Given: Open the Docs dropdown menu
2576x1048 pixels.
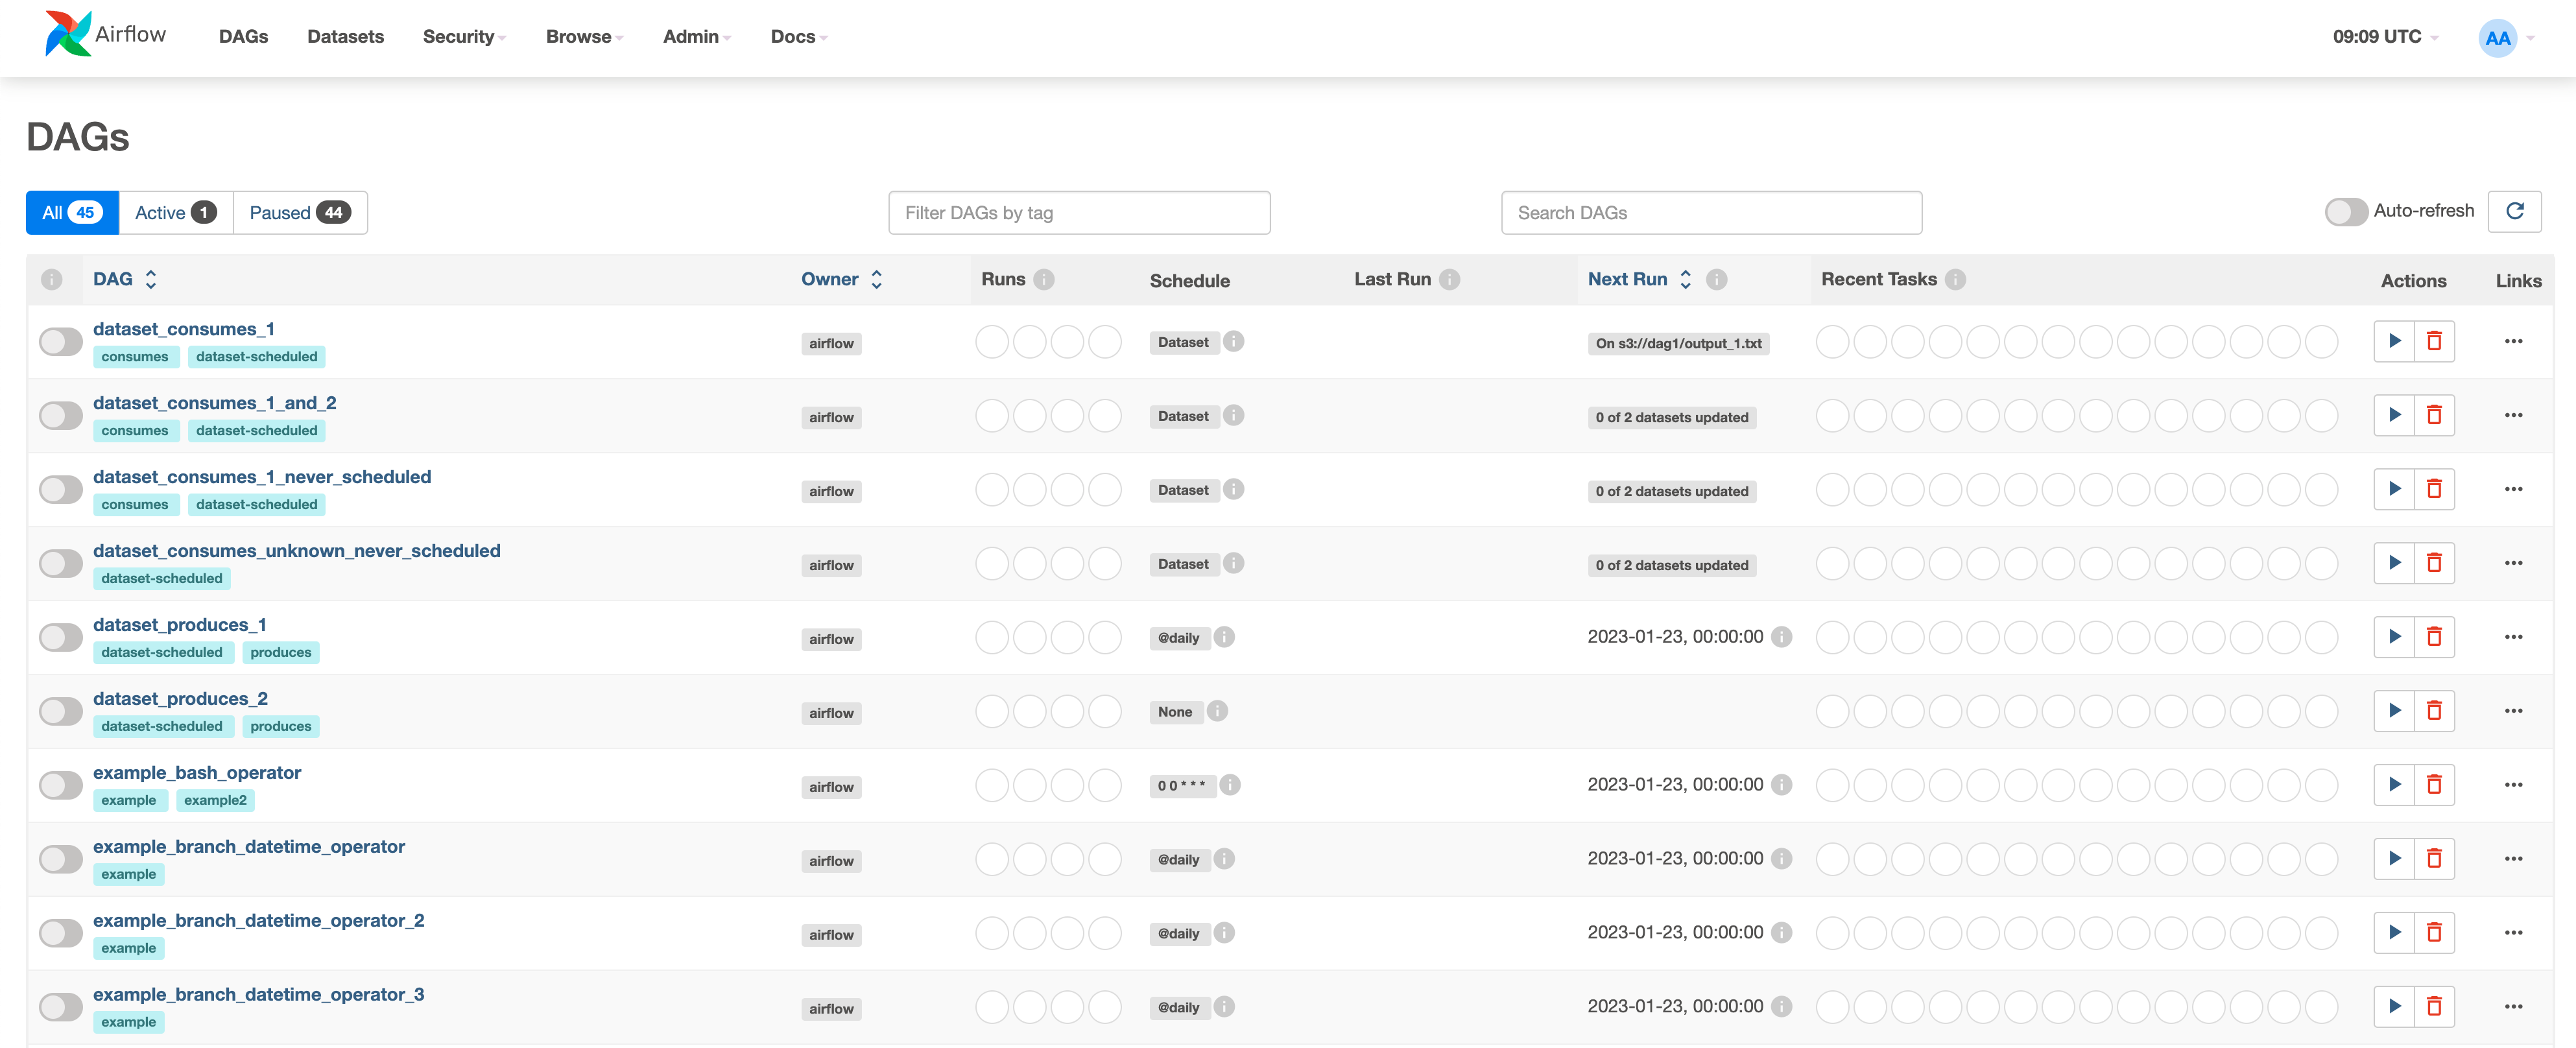Looking at the screenshot, I should pos(799,37).
